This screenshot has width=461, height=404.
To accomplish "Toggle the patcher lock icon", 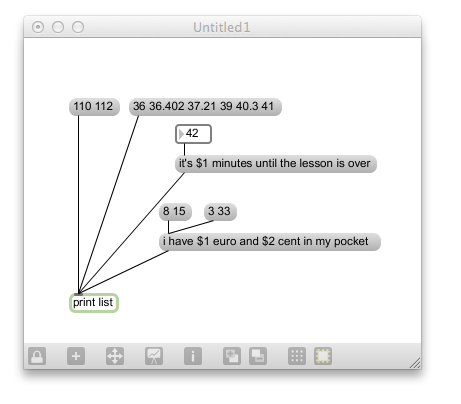I will 37,356.
